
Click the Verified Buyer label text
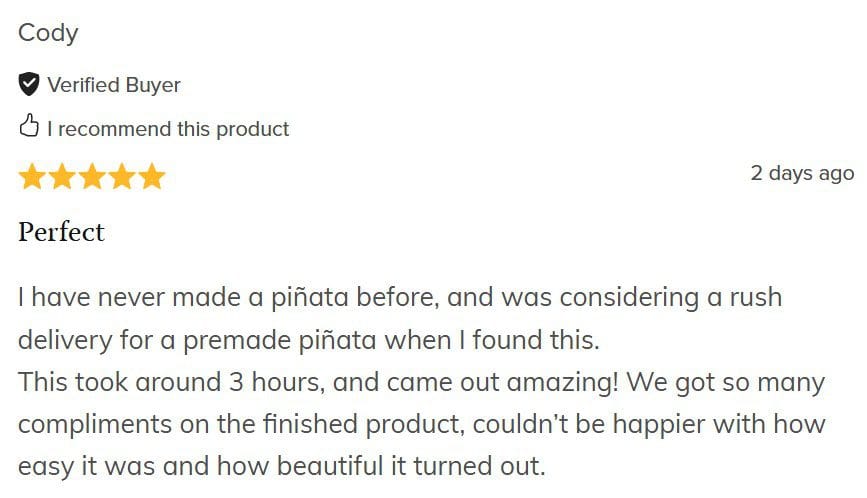coord(114,85)
